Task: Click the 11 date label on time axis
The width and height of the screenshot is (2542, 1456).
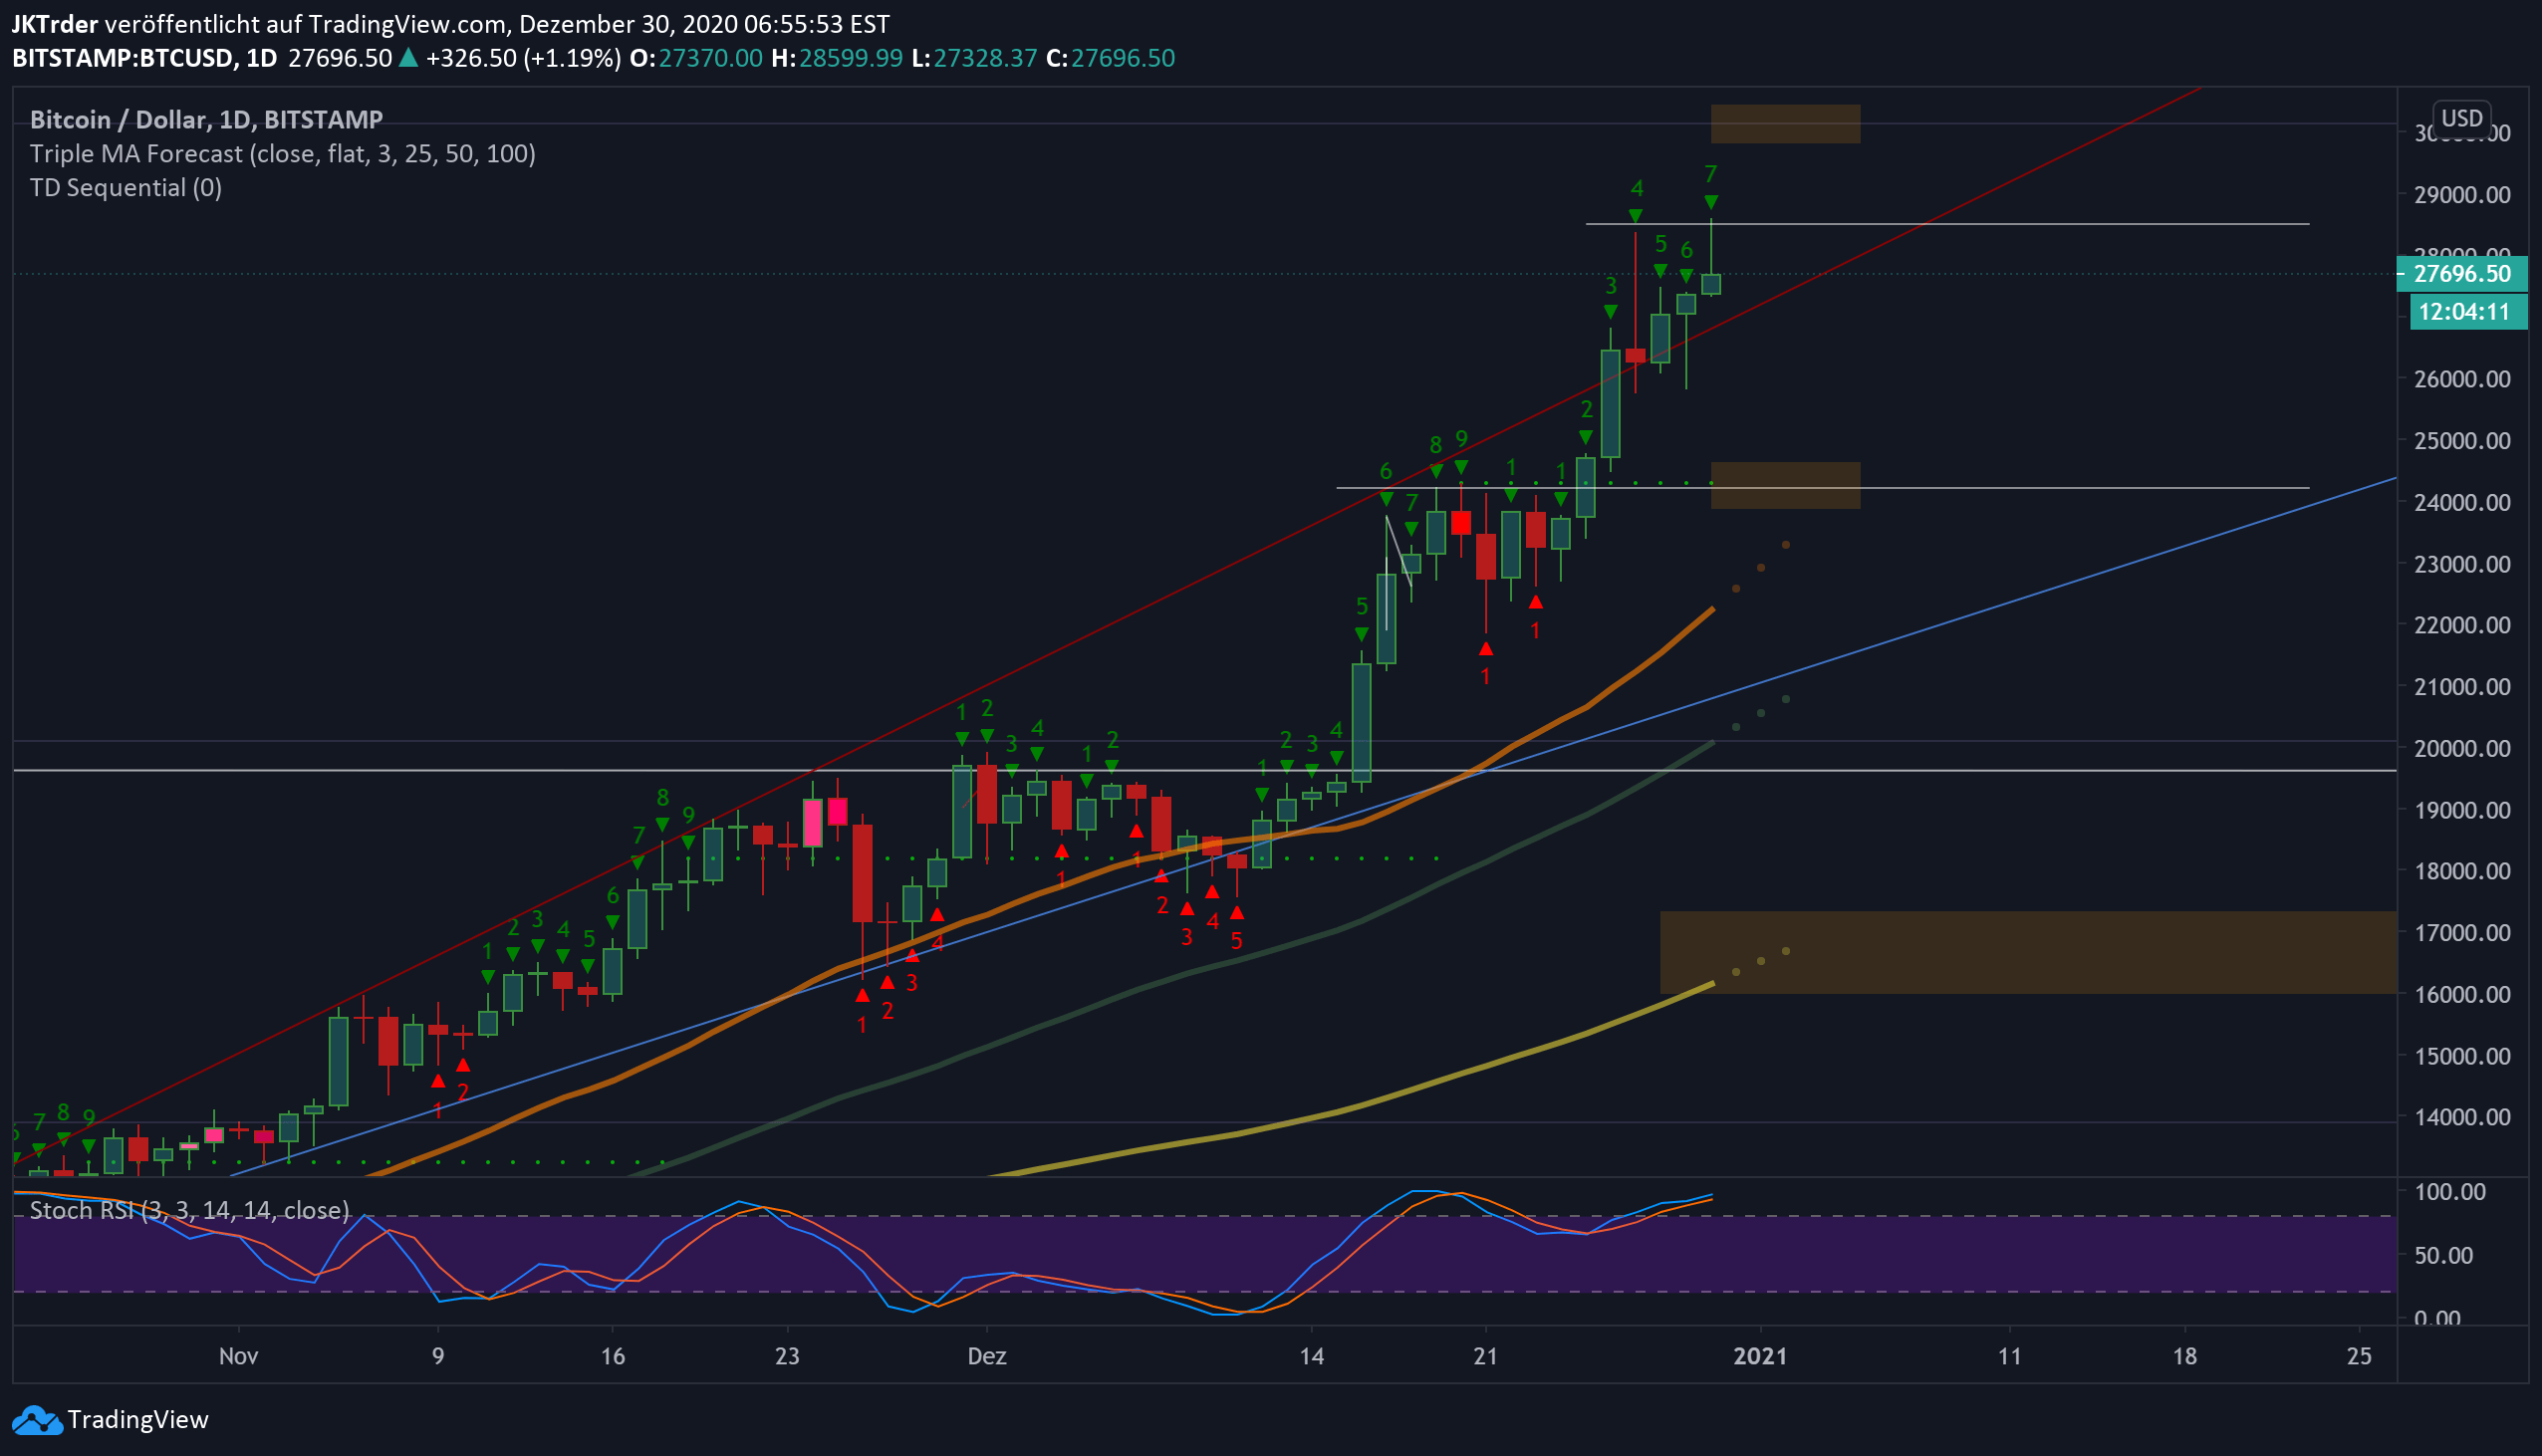Action: click(2010, 1357)
